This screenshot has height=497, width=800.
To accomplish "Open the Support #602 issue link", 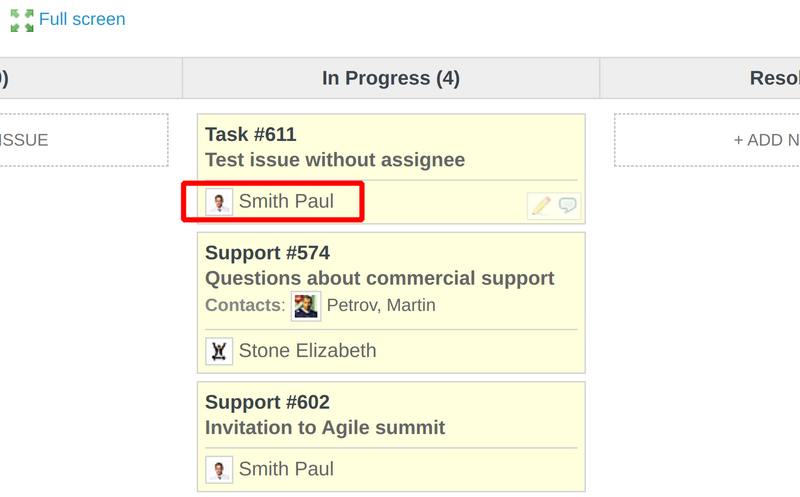I will (x=267, y=402).
